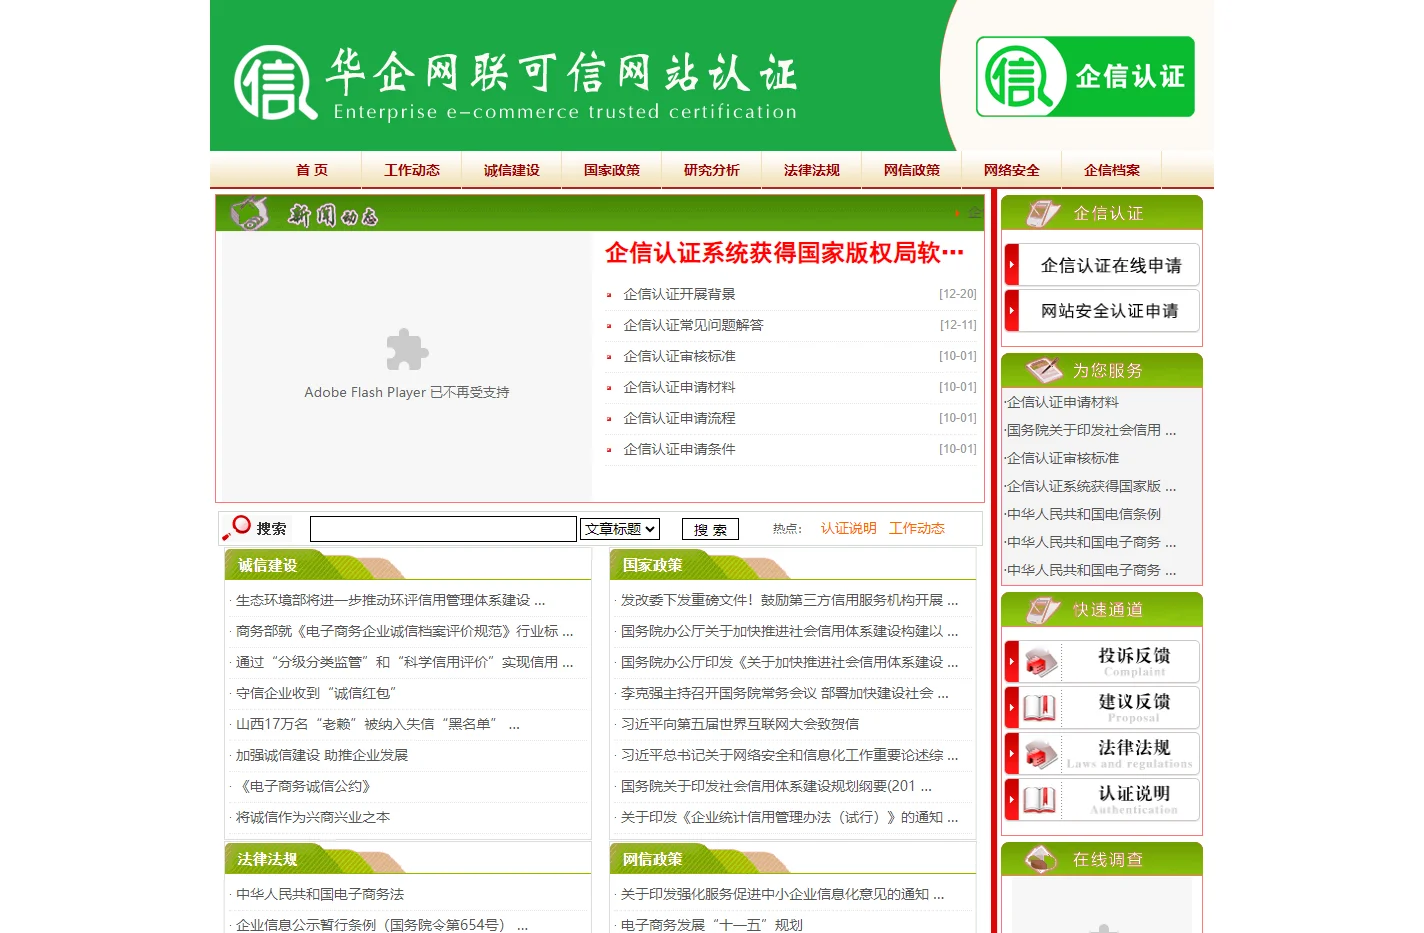This screenshot has height=933, width=1424.
Task: Open article 企业信息公示暂行条例
Action: coord(381,925)
